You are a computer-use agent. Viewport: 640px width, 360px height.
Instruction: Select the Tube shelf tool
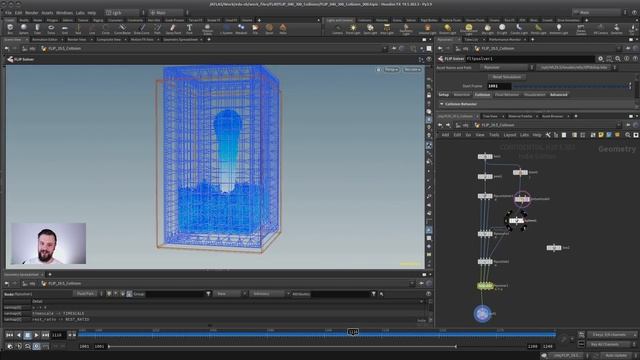(x=37, y=29)
